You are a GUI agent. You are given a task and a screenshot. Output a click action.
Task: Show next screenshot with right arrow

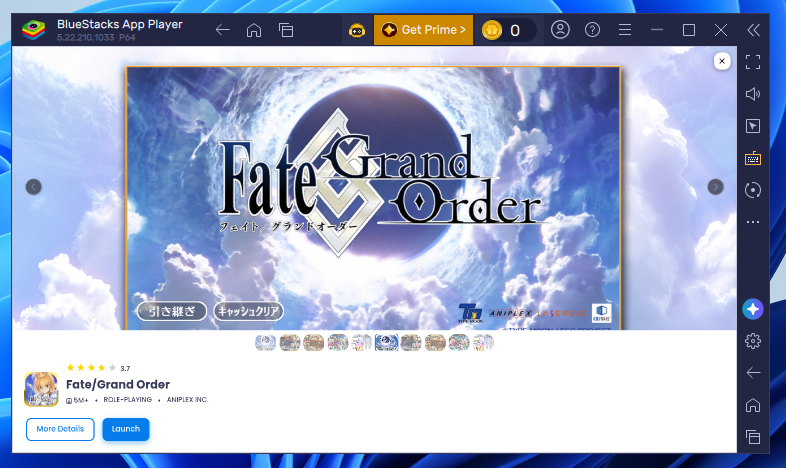pyautogui.click(x=715, y=187)
